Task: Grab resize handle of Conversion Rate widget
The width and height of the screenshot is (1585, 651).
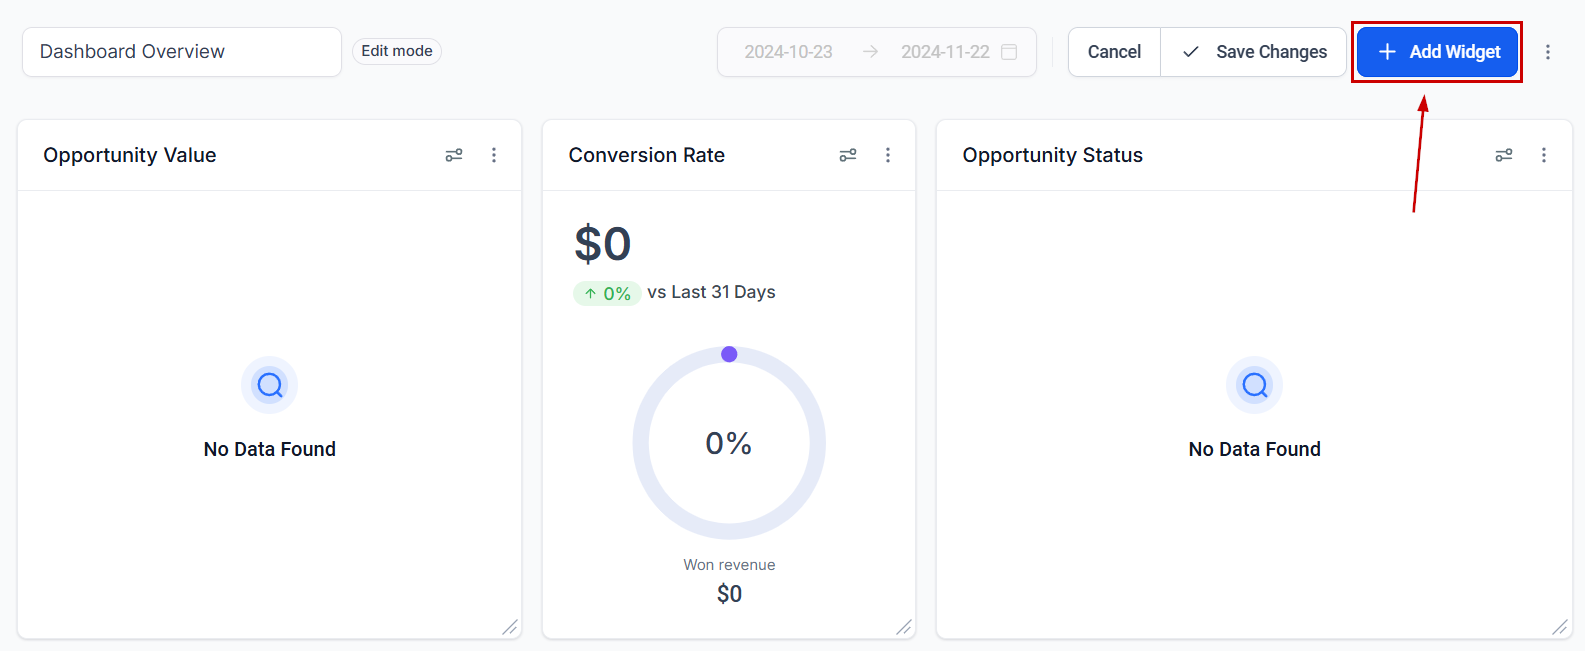Action: [904, 627]
